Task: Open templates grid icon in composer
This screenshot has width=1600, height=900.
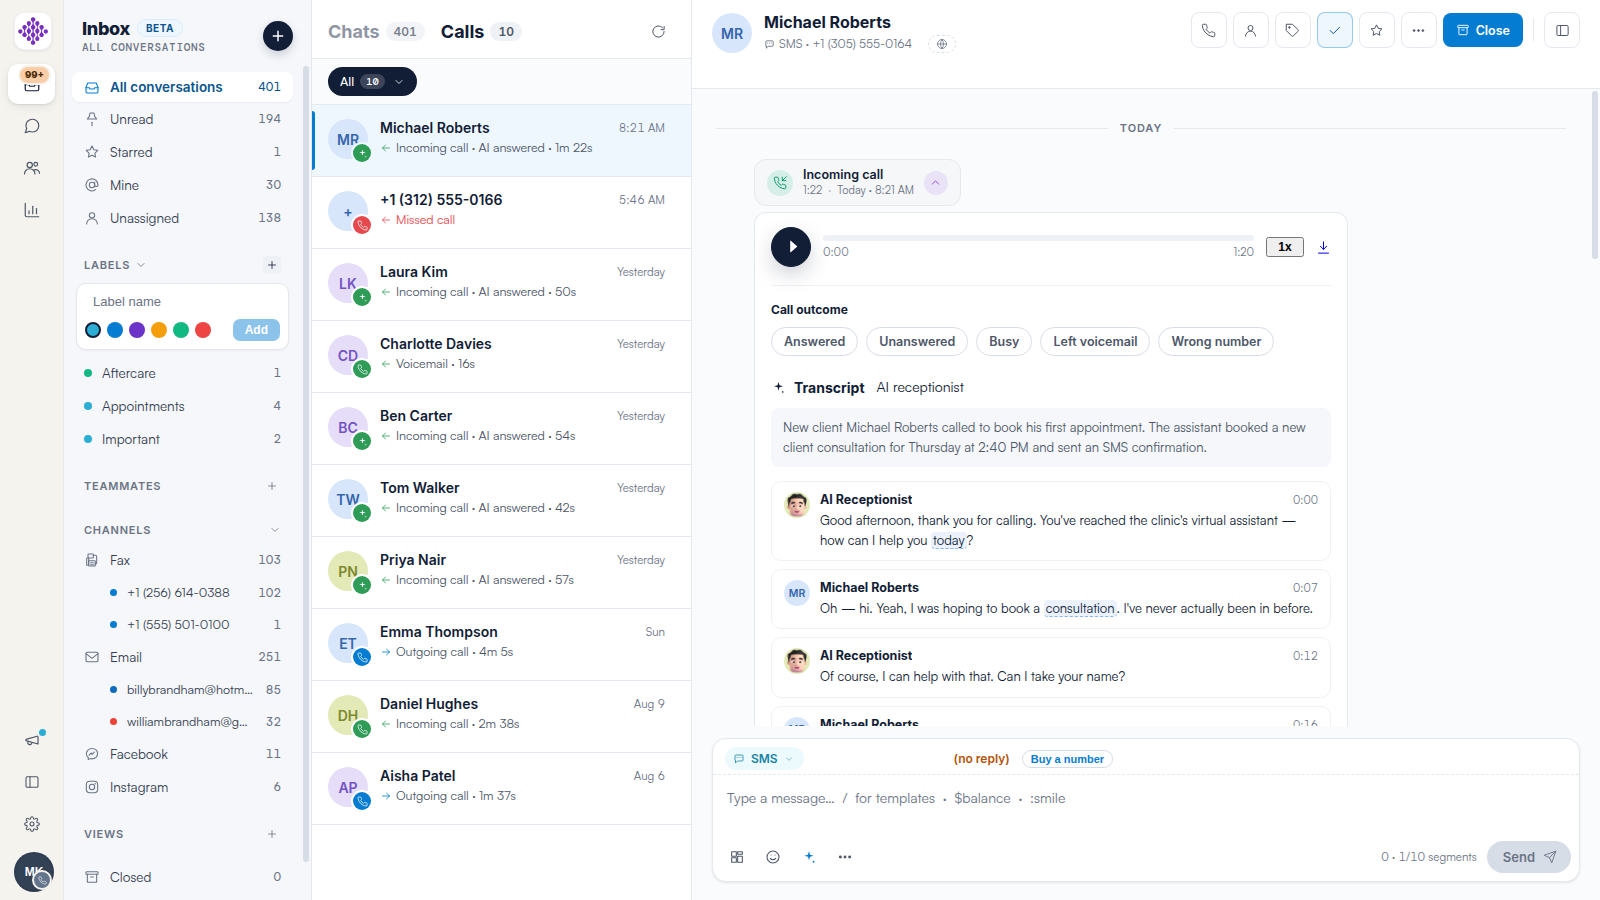Action: tap(737, 857)
